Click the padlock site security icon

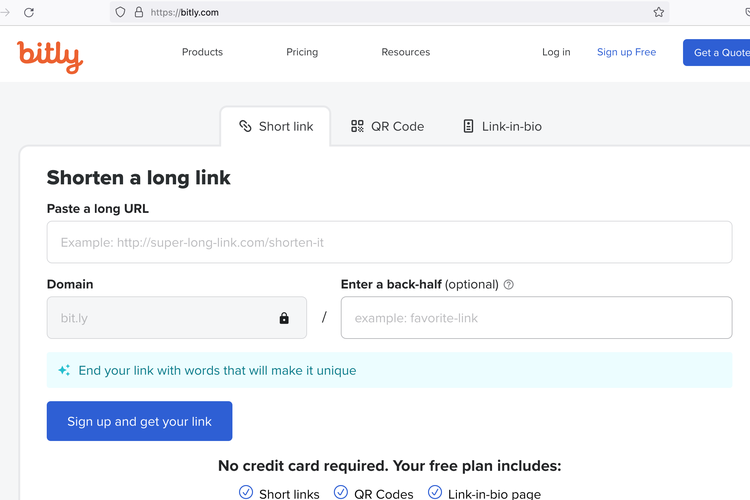139,12
